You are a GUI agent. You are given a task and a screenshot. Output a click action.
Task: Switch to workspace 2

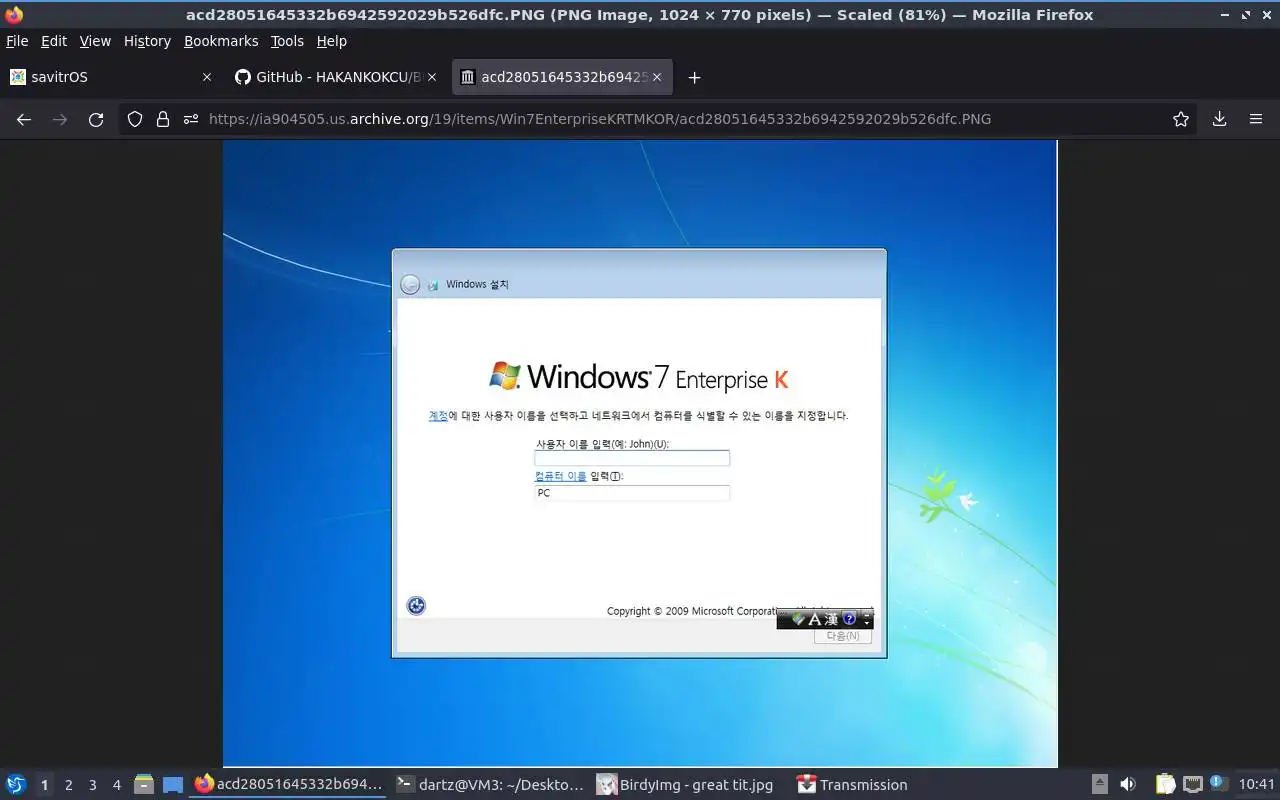68,785
